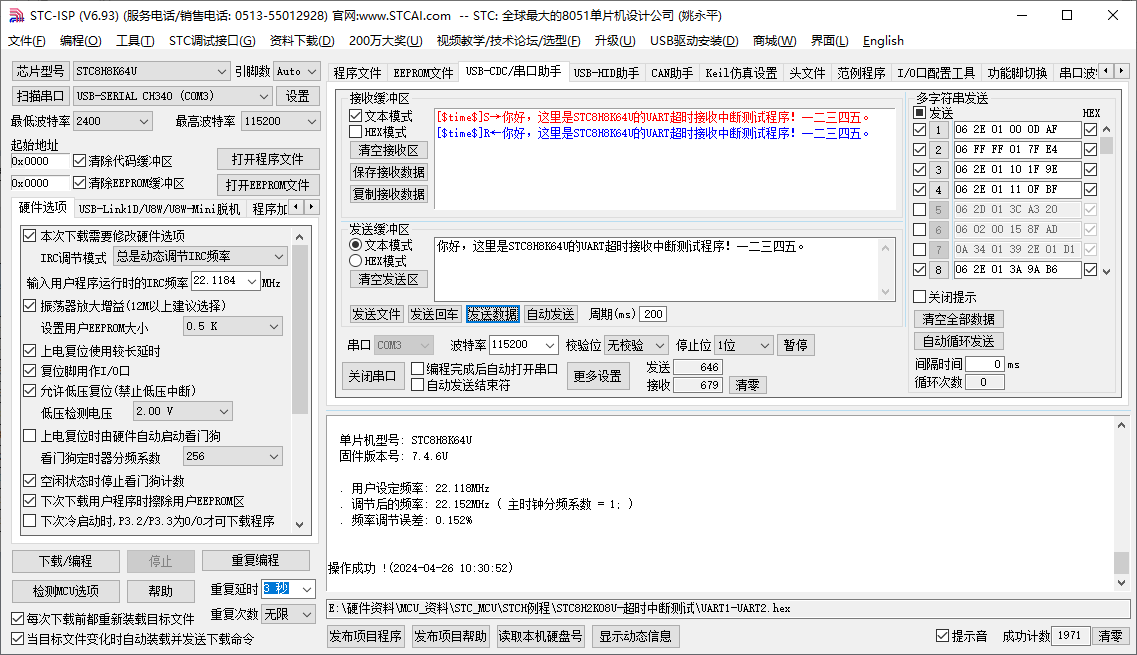Click 关闭串口 button
The image size is (1137, 655).
coord(372,376)
